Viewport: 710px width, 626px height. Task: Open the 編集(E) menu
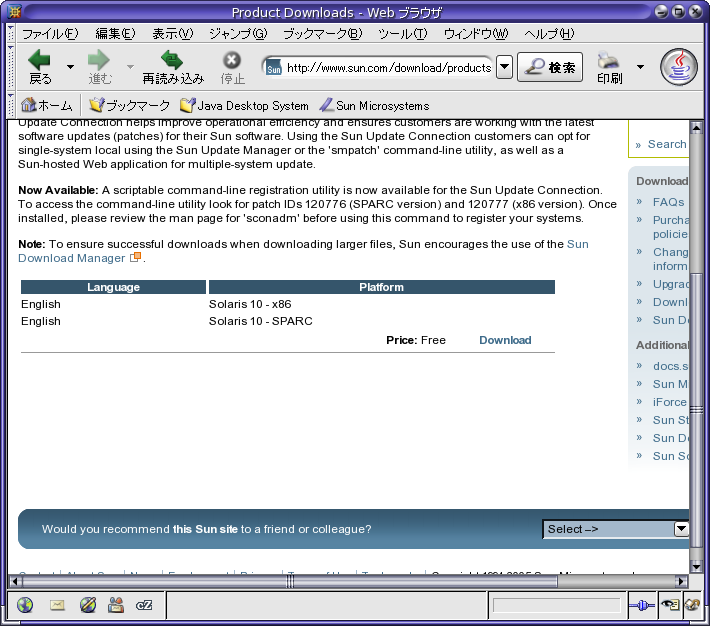point(115,34)
